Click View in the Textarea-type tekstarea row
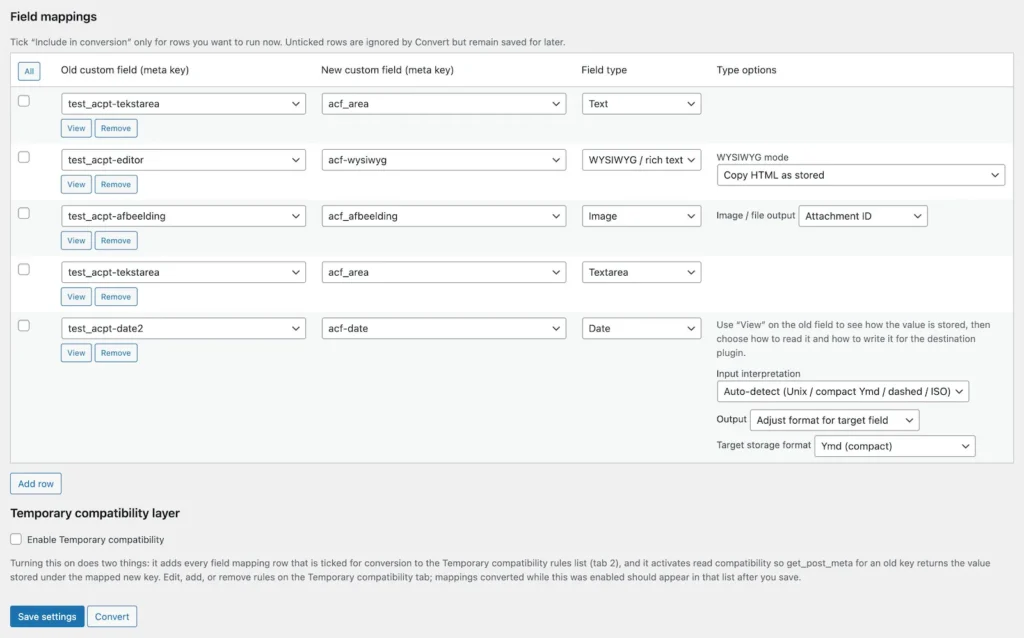The width and height of the screenshot is (1024, 638). tap(76, 297)
